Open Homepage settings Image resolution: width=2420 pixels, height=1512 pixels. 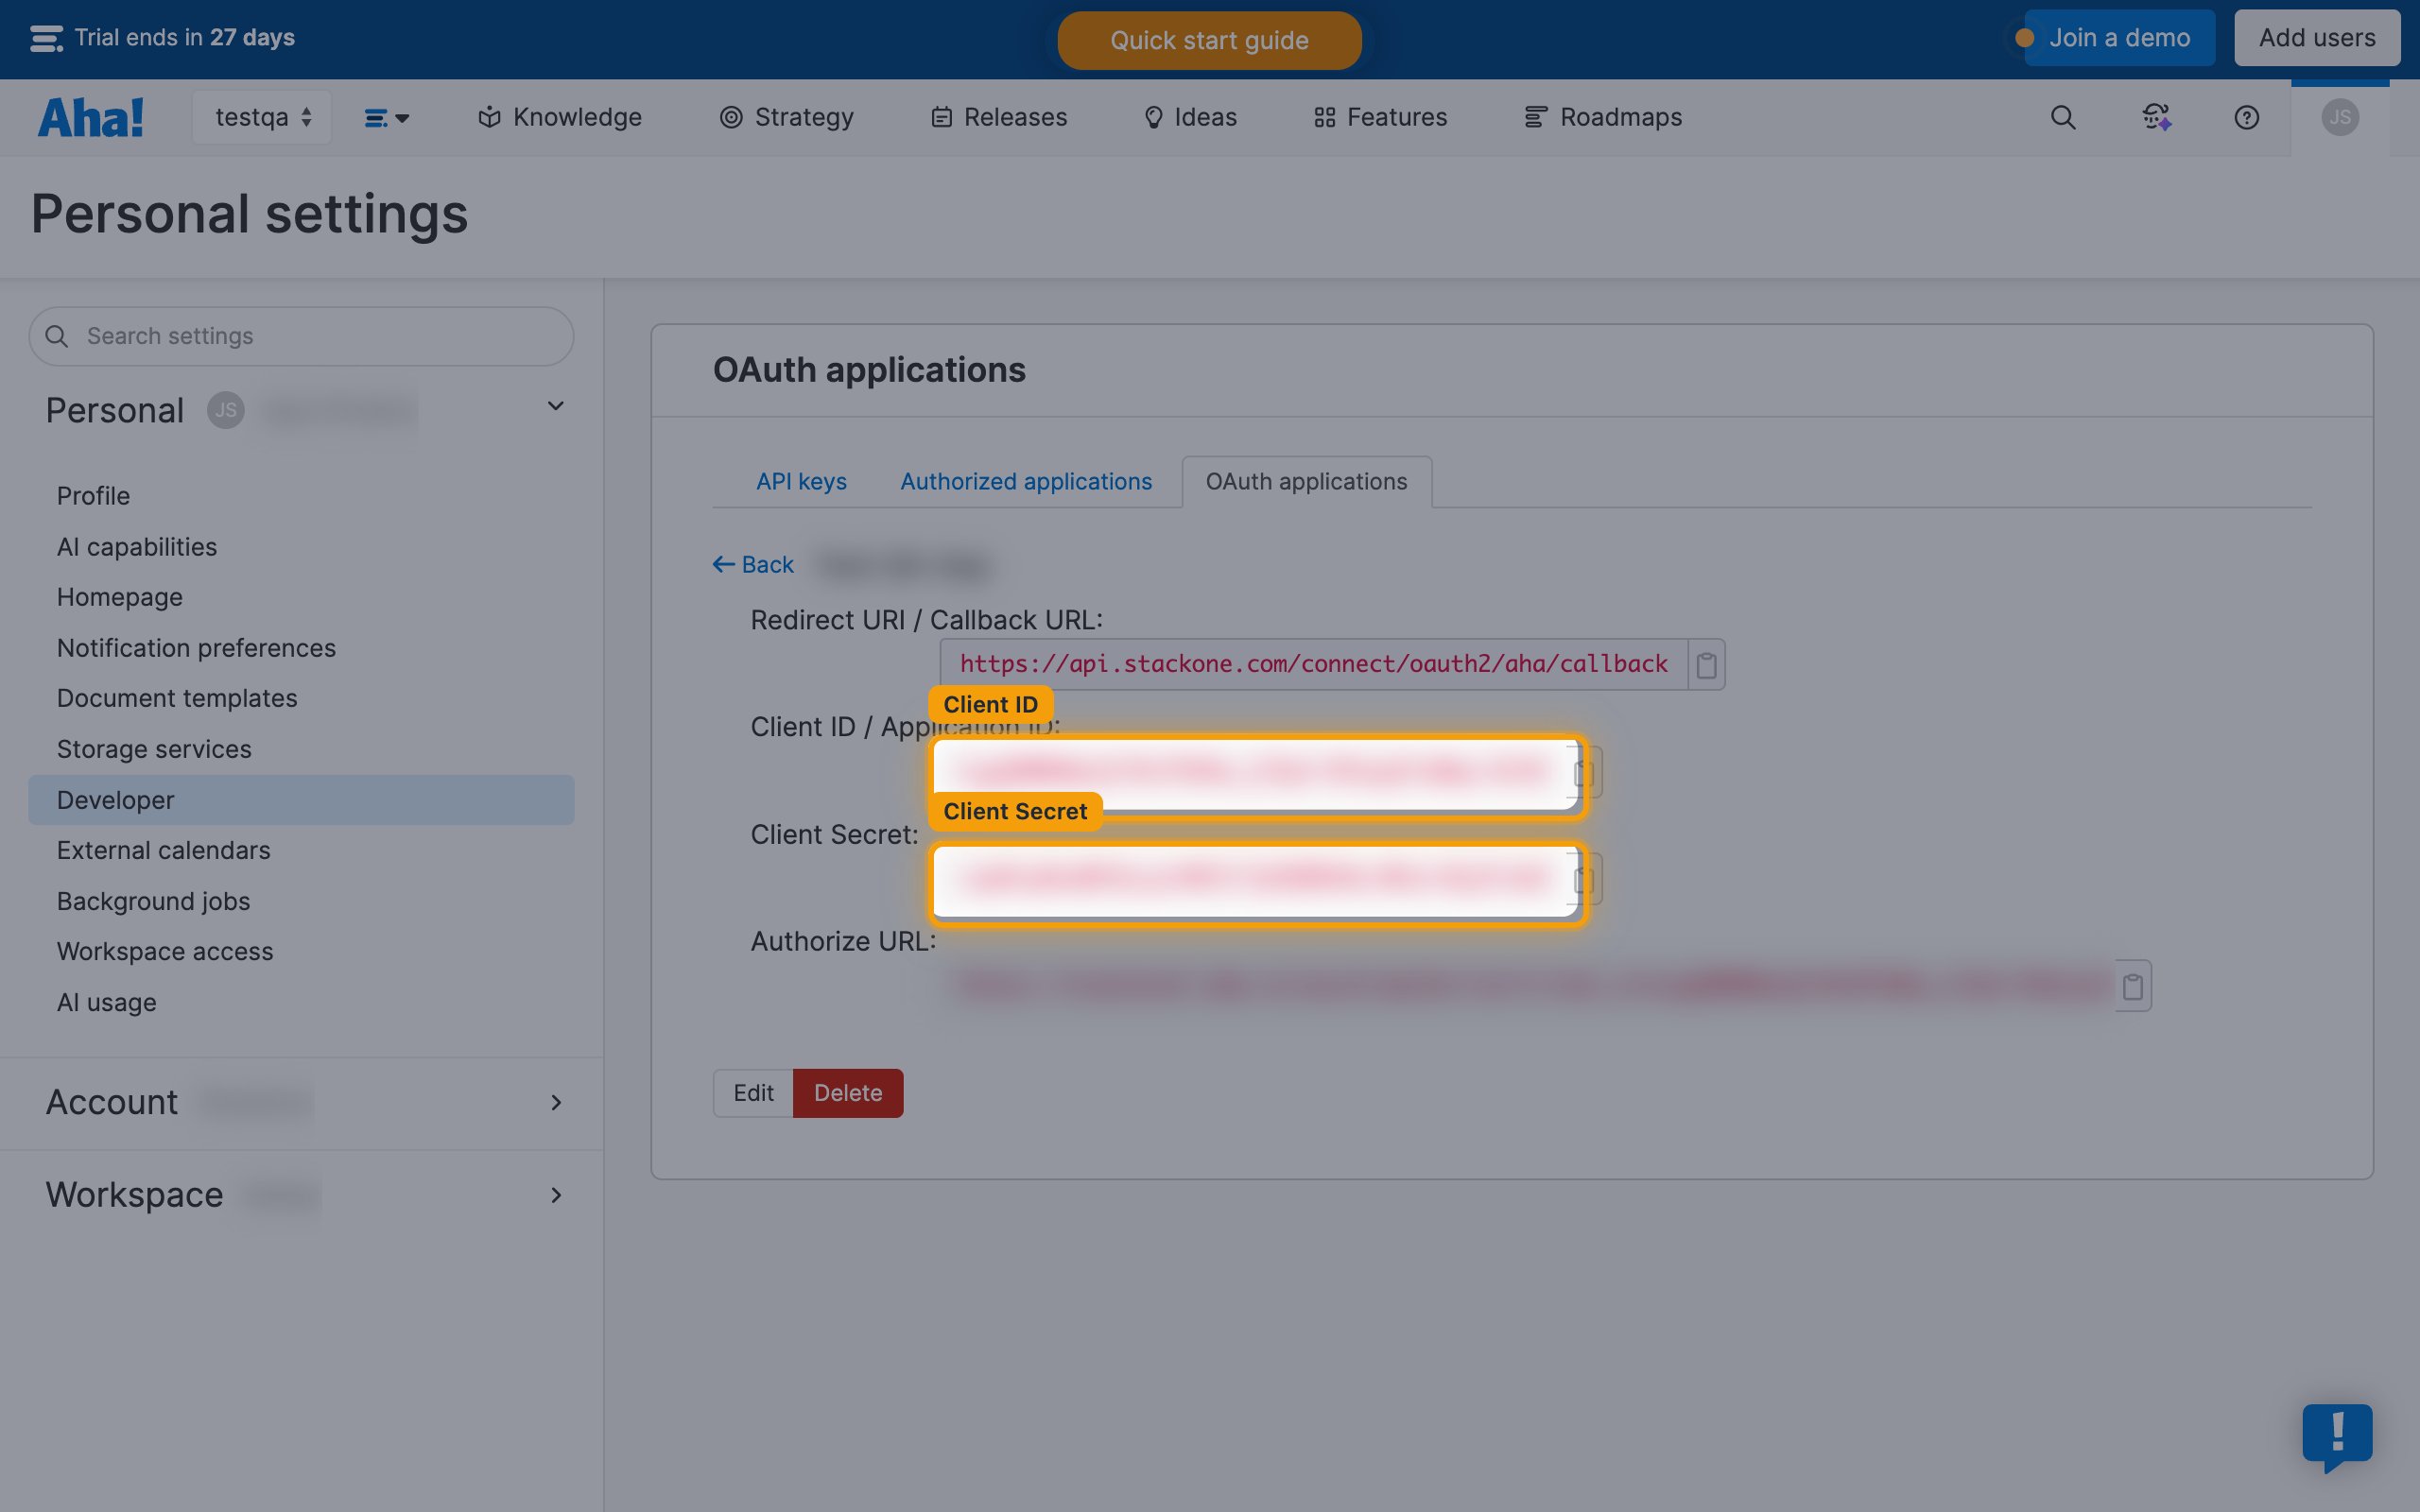coord(120,597)
